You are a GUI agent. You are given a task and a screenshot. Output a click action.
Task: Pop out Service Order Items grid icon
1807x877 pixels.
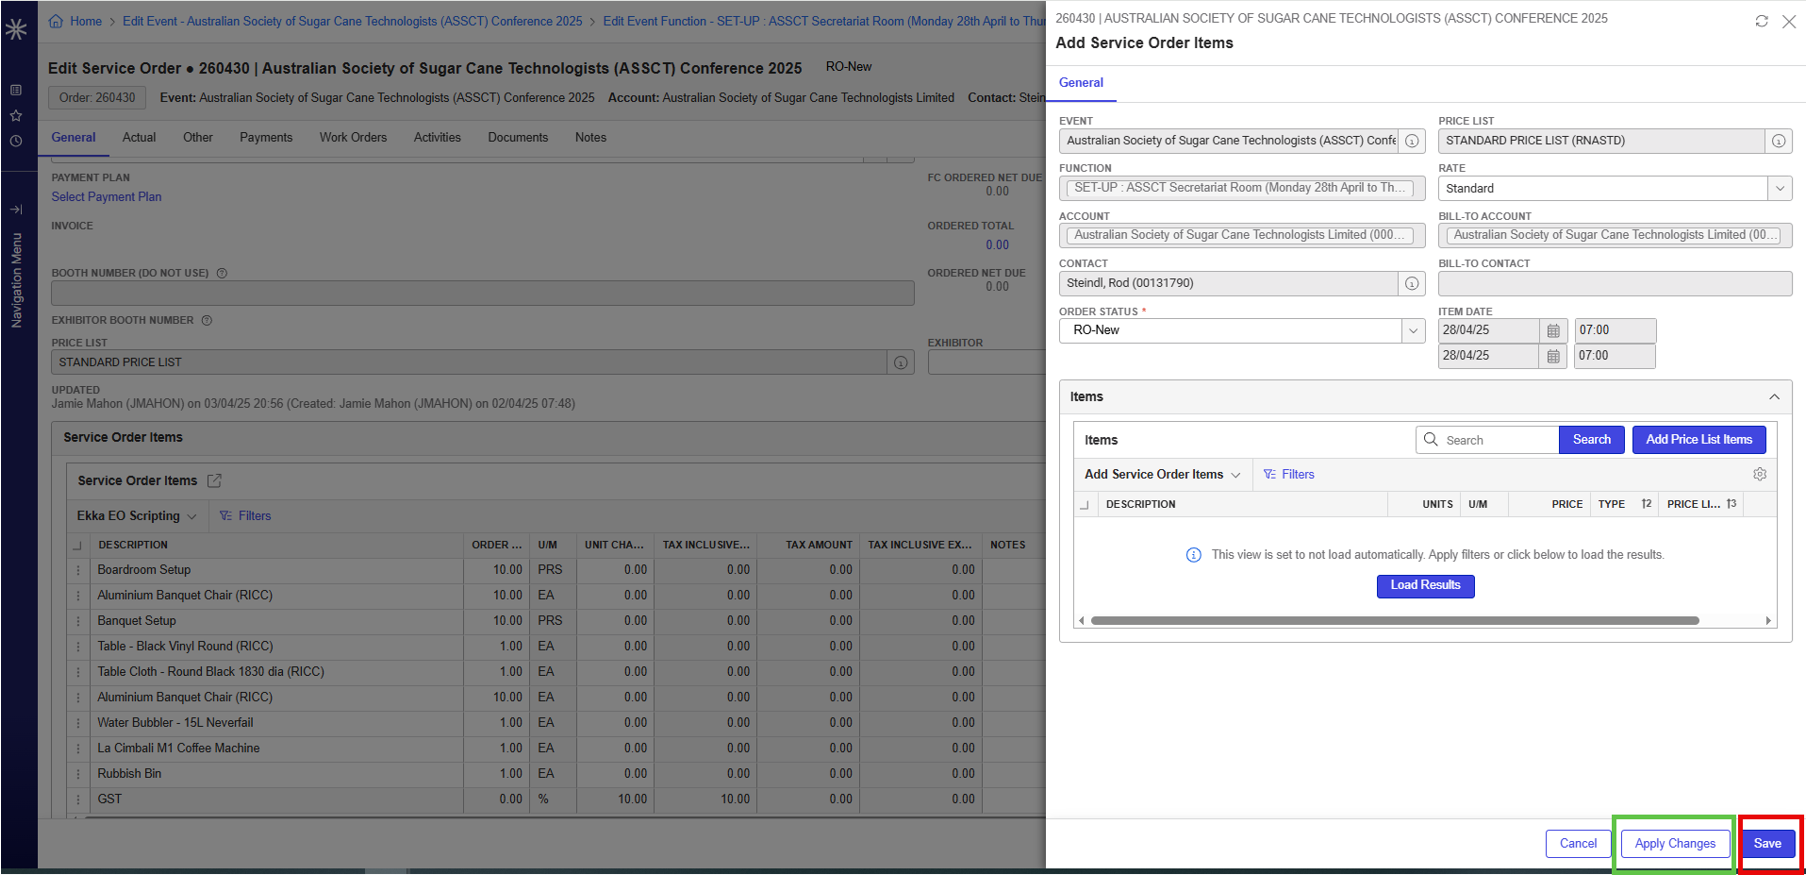click(214, 481)
